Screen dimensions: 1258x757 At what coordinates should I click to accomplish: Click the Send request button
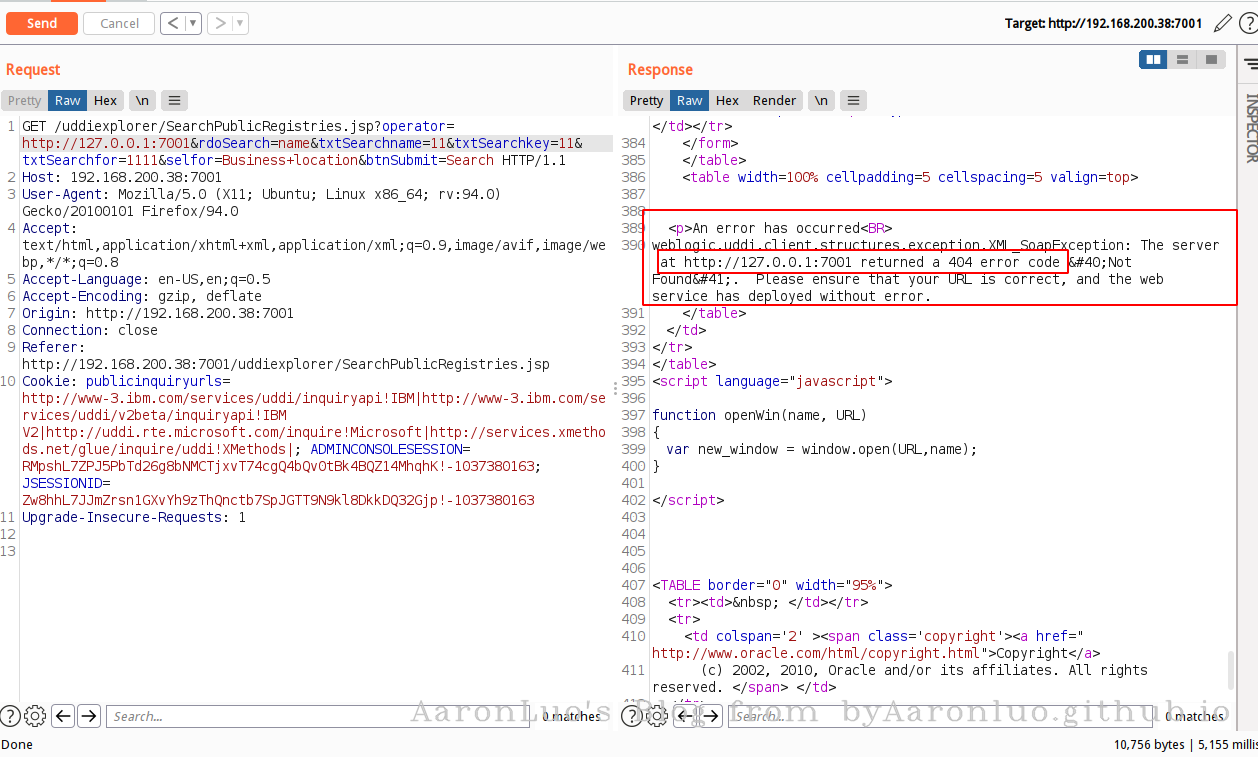point(41,23)
